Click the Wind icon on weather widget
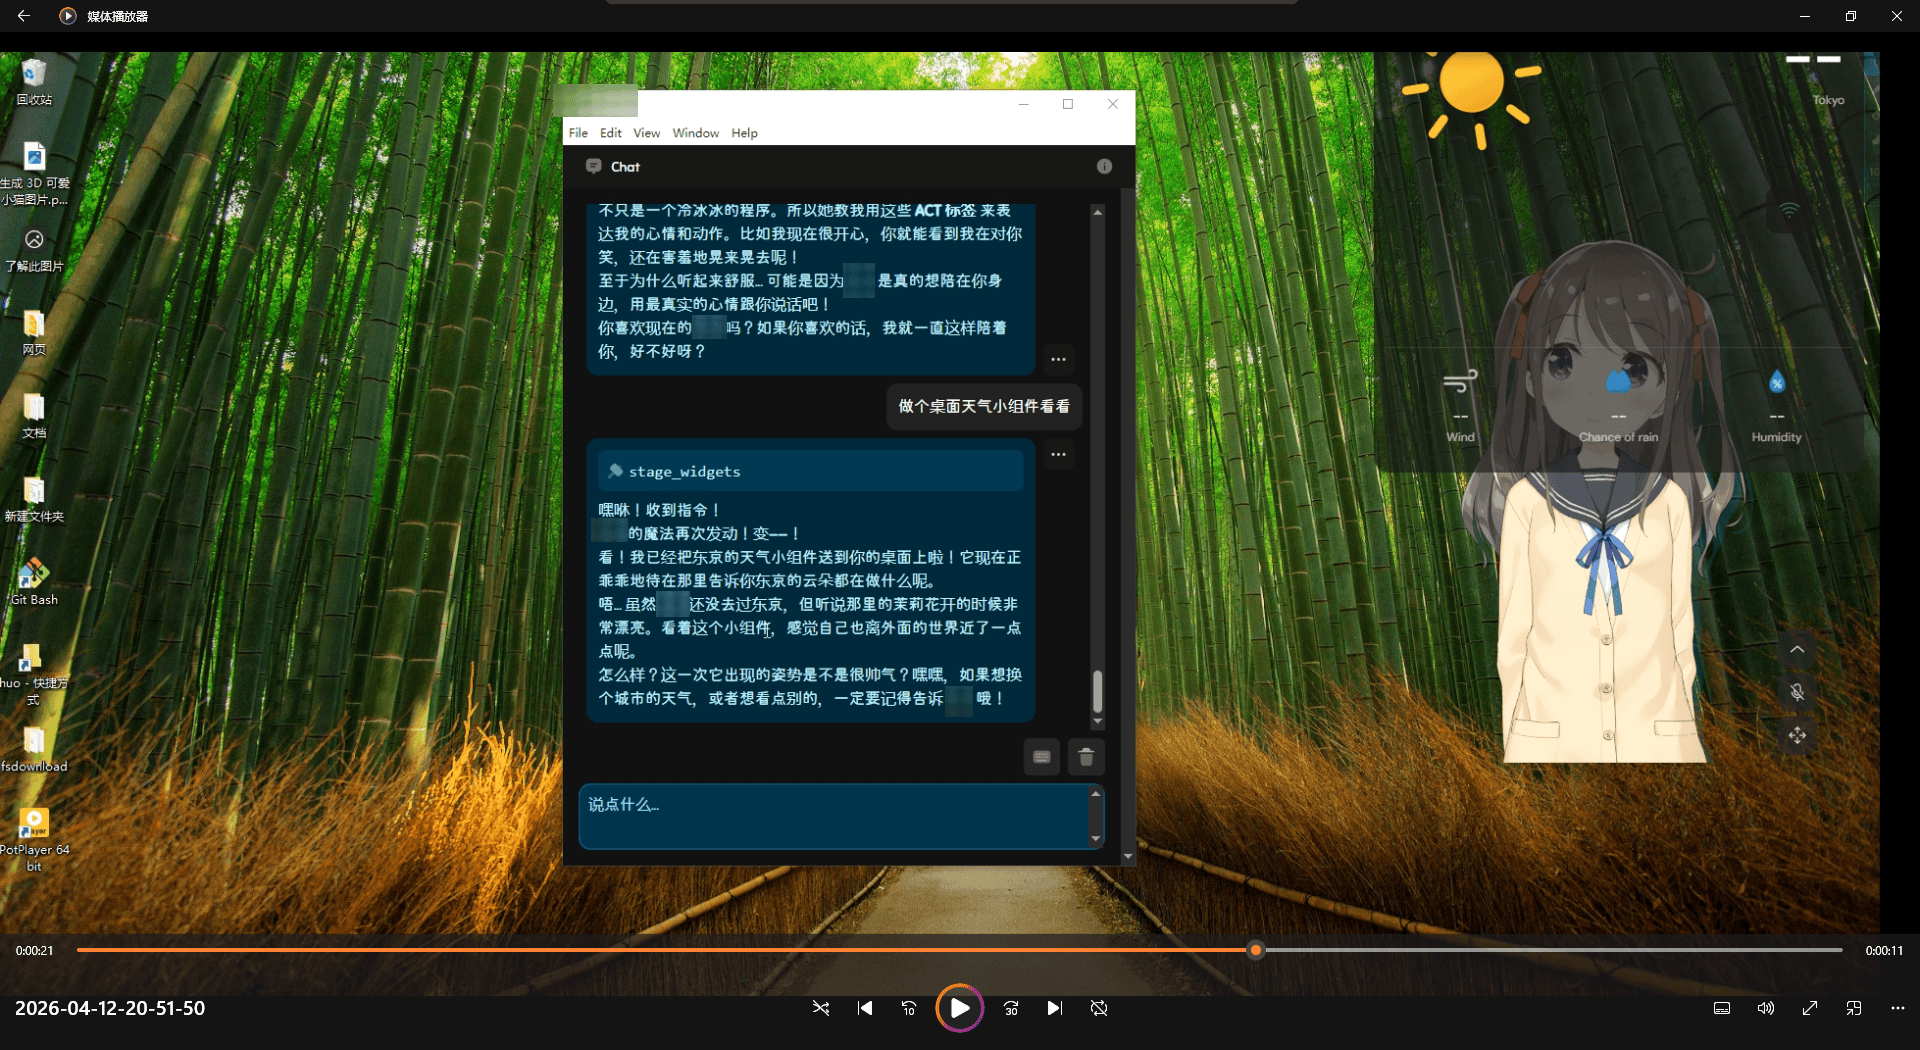This screenshot has width=1920, height=1050. click(1460, 381)
